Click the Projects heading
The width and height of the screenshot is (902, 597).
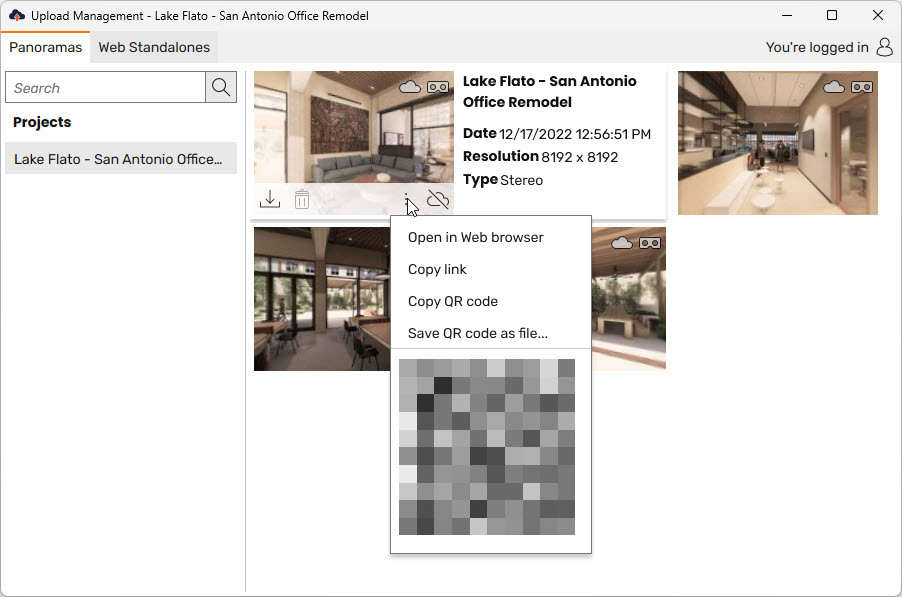(42, 122)
